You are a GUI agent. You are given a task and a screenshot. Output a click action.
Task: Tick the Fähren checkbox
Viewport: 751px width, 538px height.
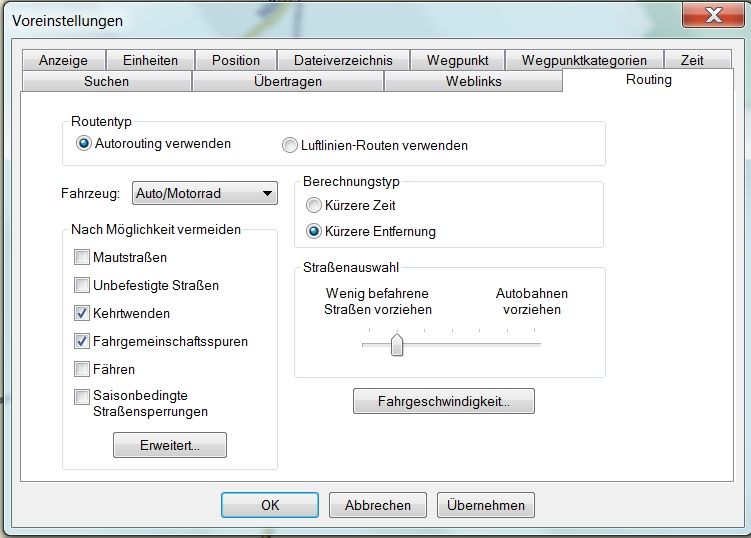point(82,369)
